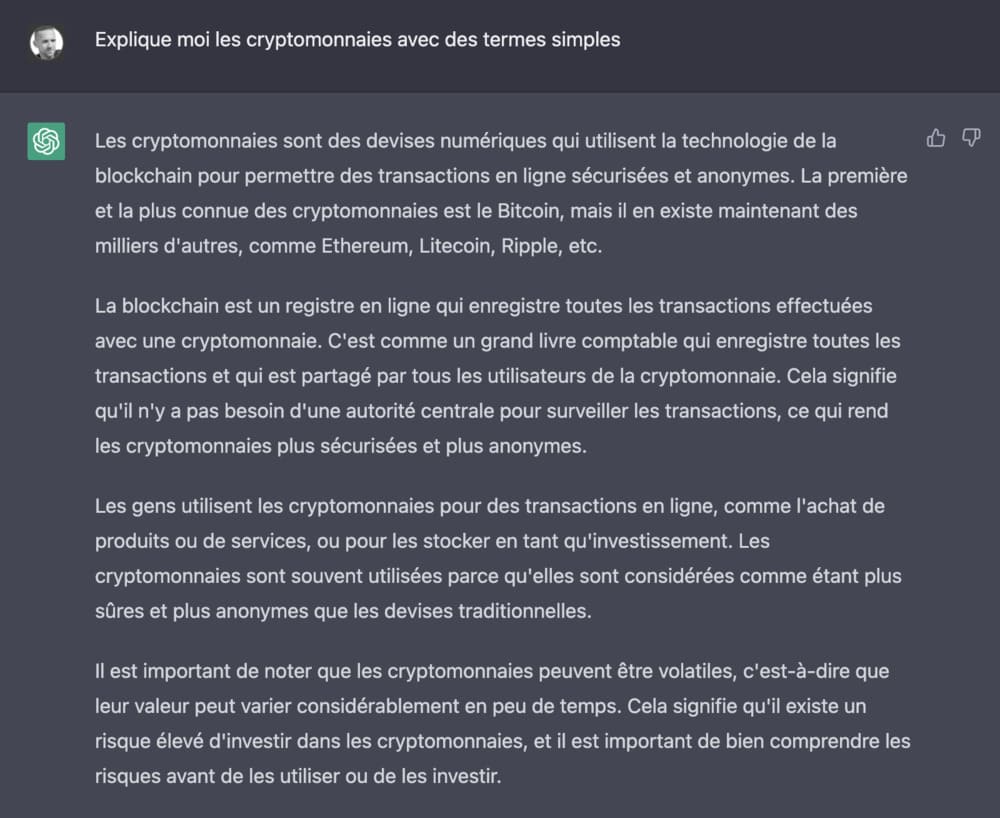Give negative feedback with thumbs down
1000x818 pixels.
pyautogui.click(x=971, y=138)
